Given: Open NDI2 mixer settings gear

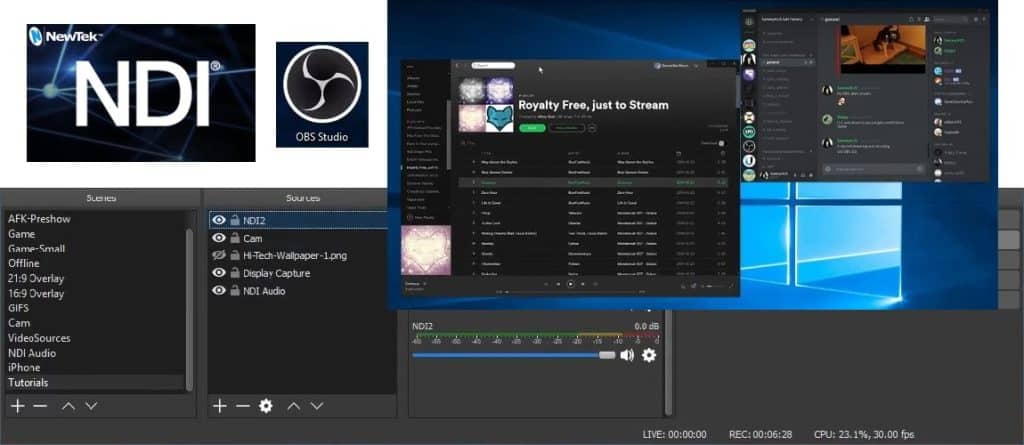Looking at the screenshot, I should 648,355.
